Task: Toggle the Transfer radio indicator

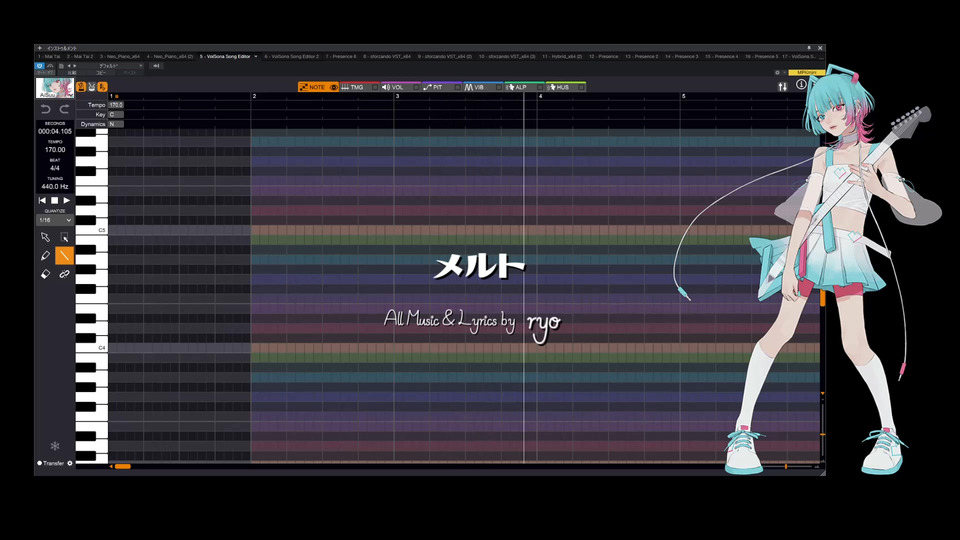Action: pyautogui.click(x=39, y=463)
